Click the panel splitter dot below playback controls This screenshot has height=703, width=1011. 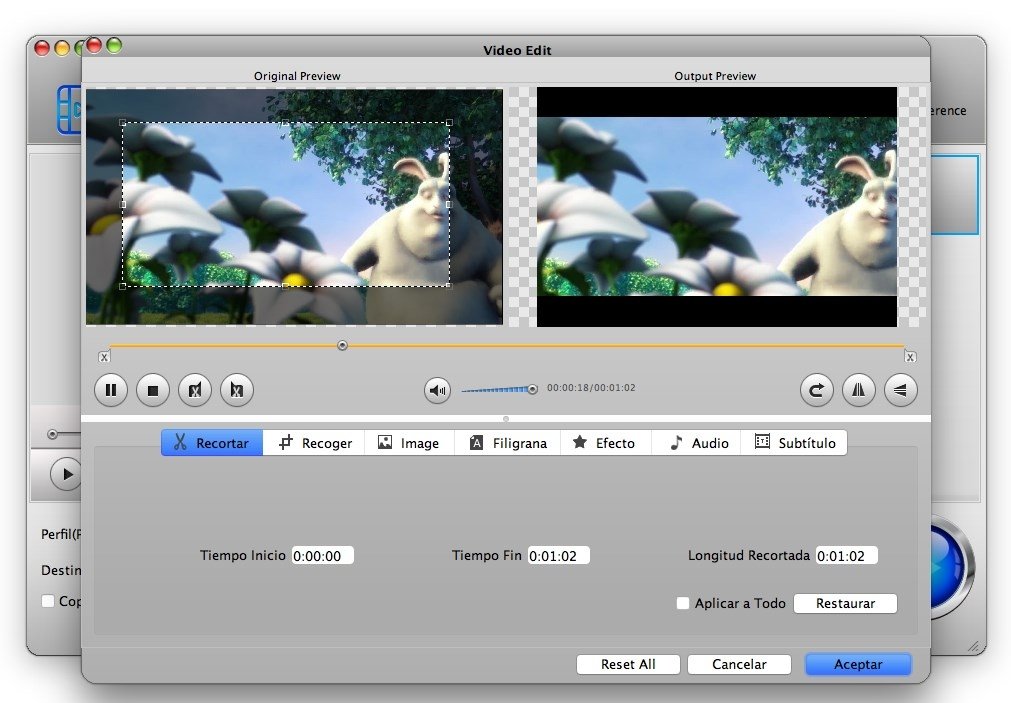click(506, 419)
